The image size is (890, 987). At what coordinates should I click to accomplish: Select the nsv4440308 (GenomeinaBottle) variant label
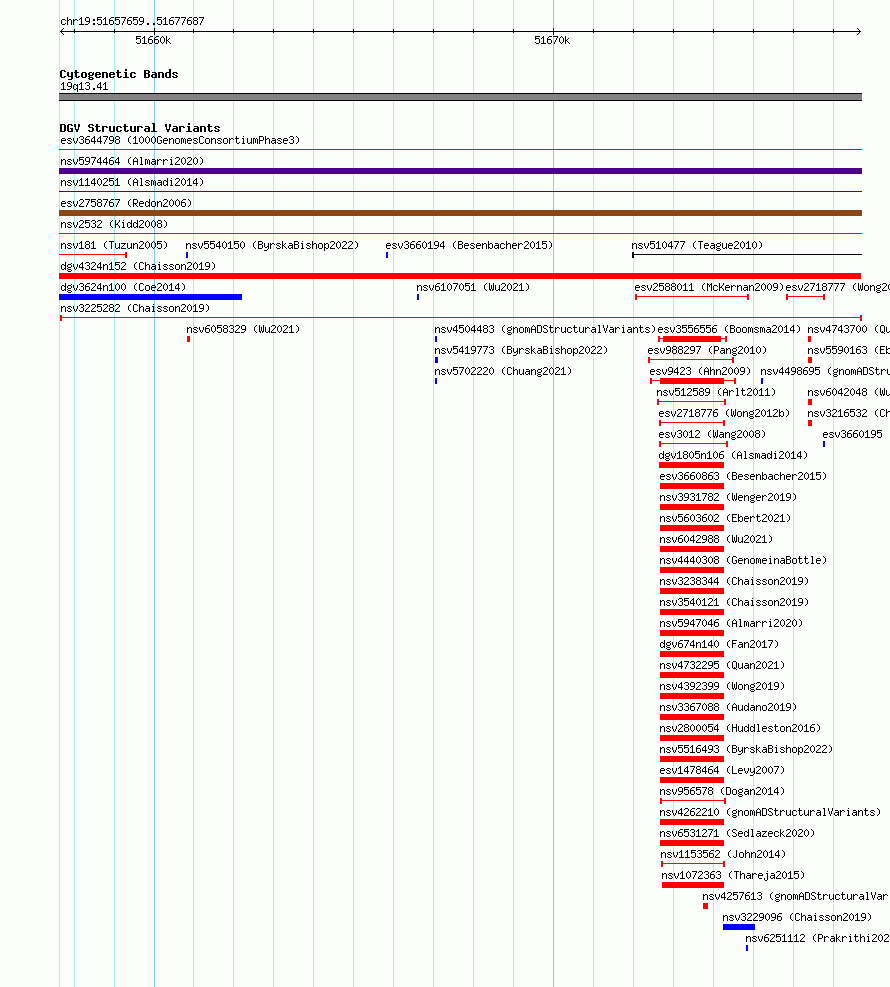[743, 560]
